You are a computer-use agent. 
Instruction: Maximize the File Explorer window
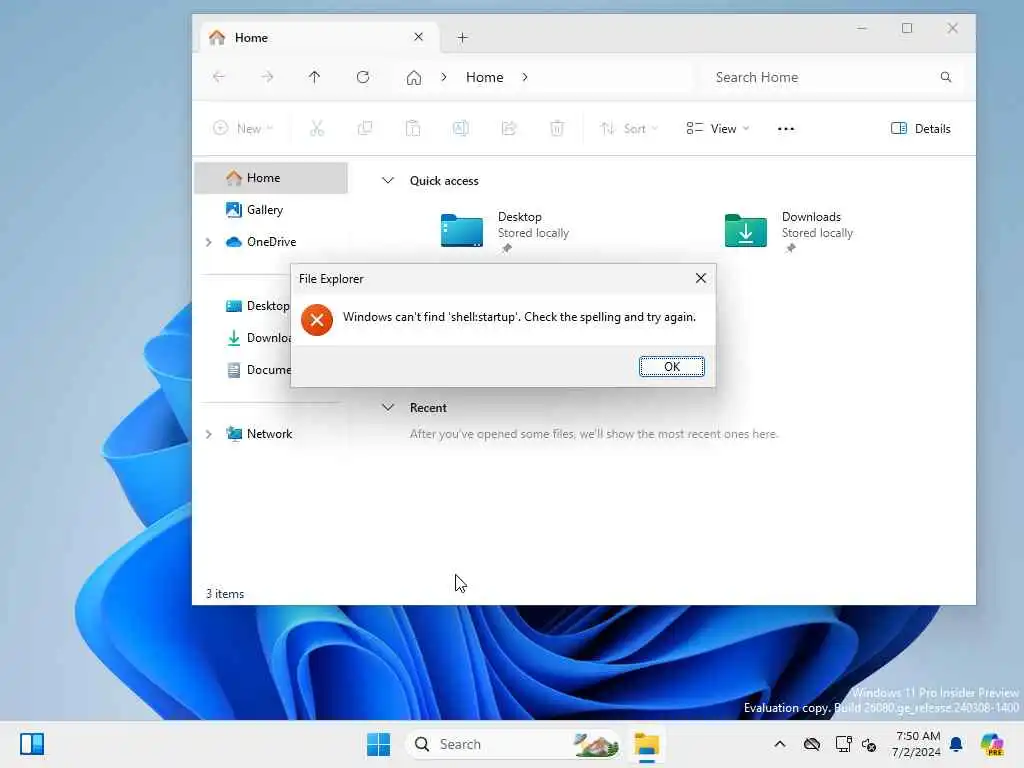pos(907,28)
